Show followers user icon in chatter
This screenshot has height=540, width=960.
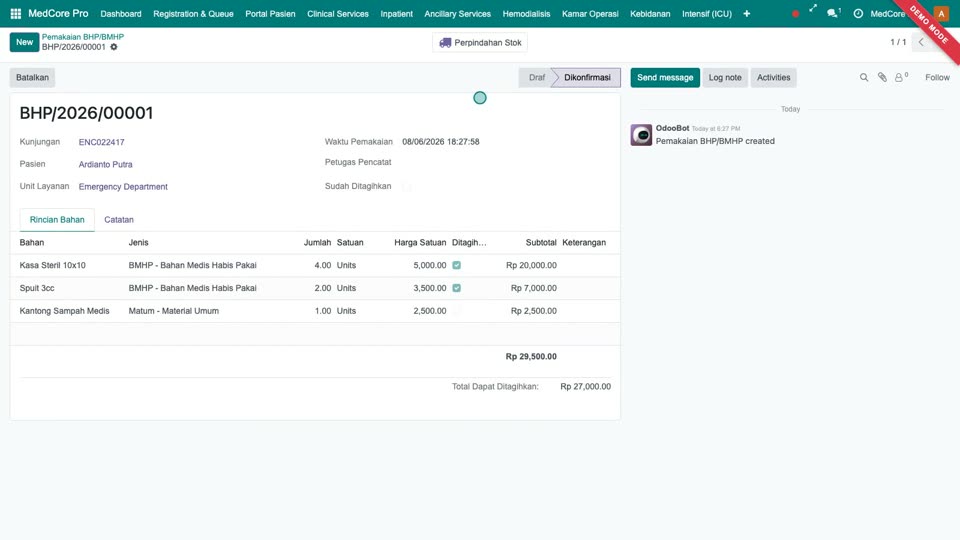tap(901, 77)
